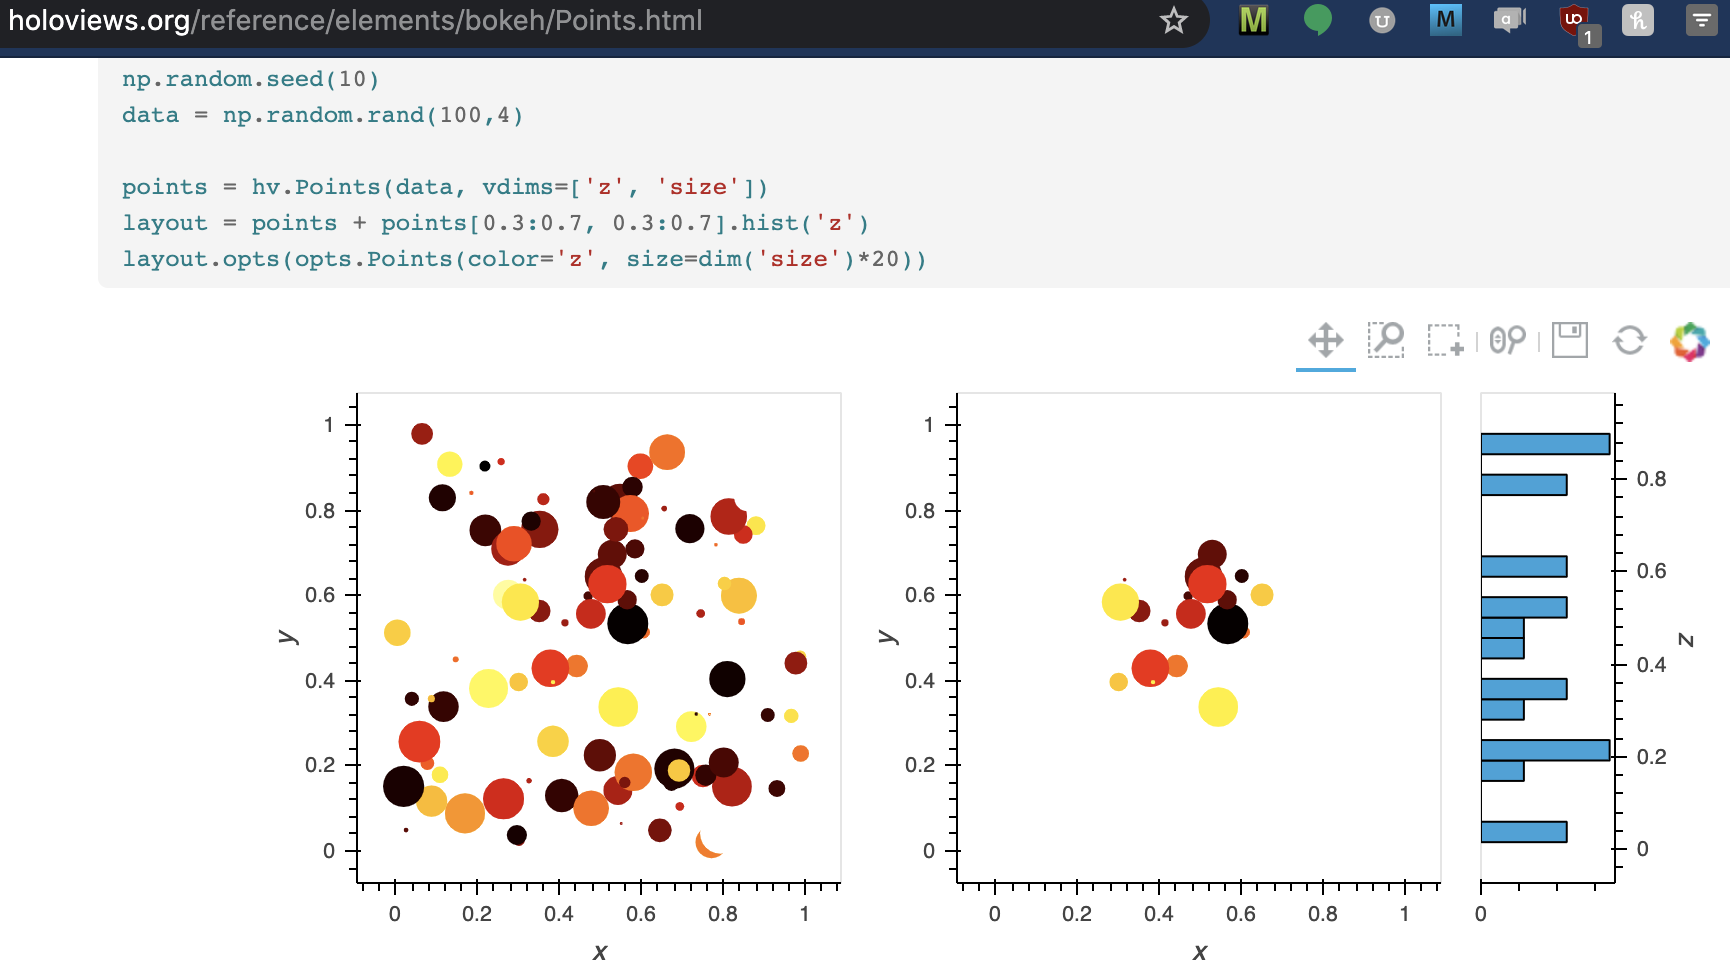This screenshot has width=1730, height=978.
Task: Open the blue M extension
Action: (1445, 20)
